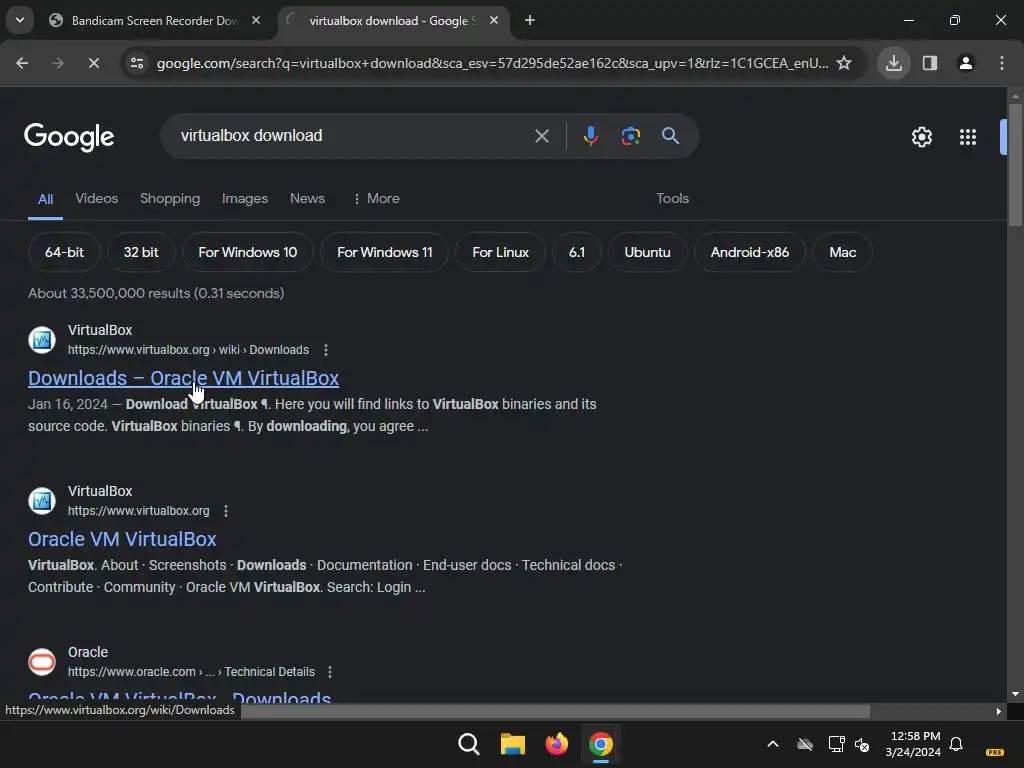Screen dimensions: 1024x768
Task: Apply the Android-x86 filter chip
Action: pyautogui.click(x=749, y=252)
